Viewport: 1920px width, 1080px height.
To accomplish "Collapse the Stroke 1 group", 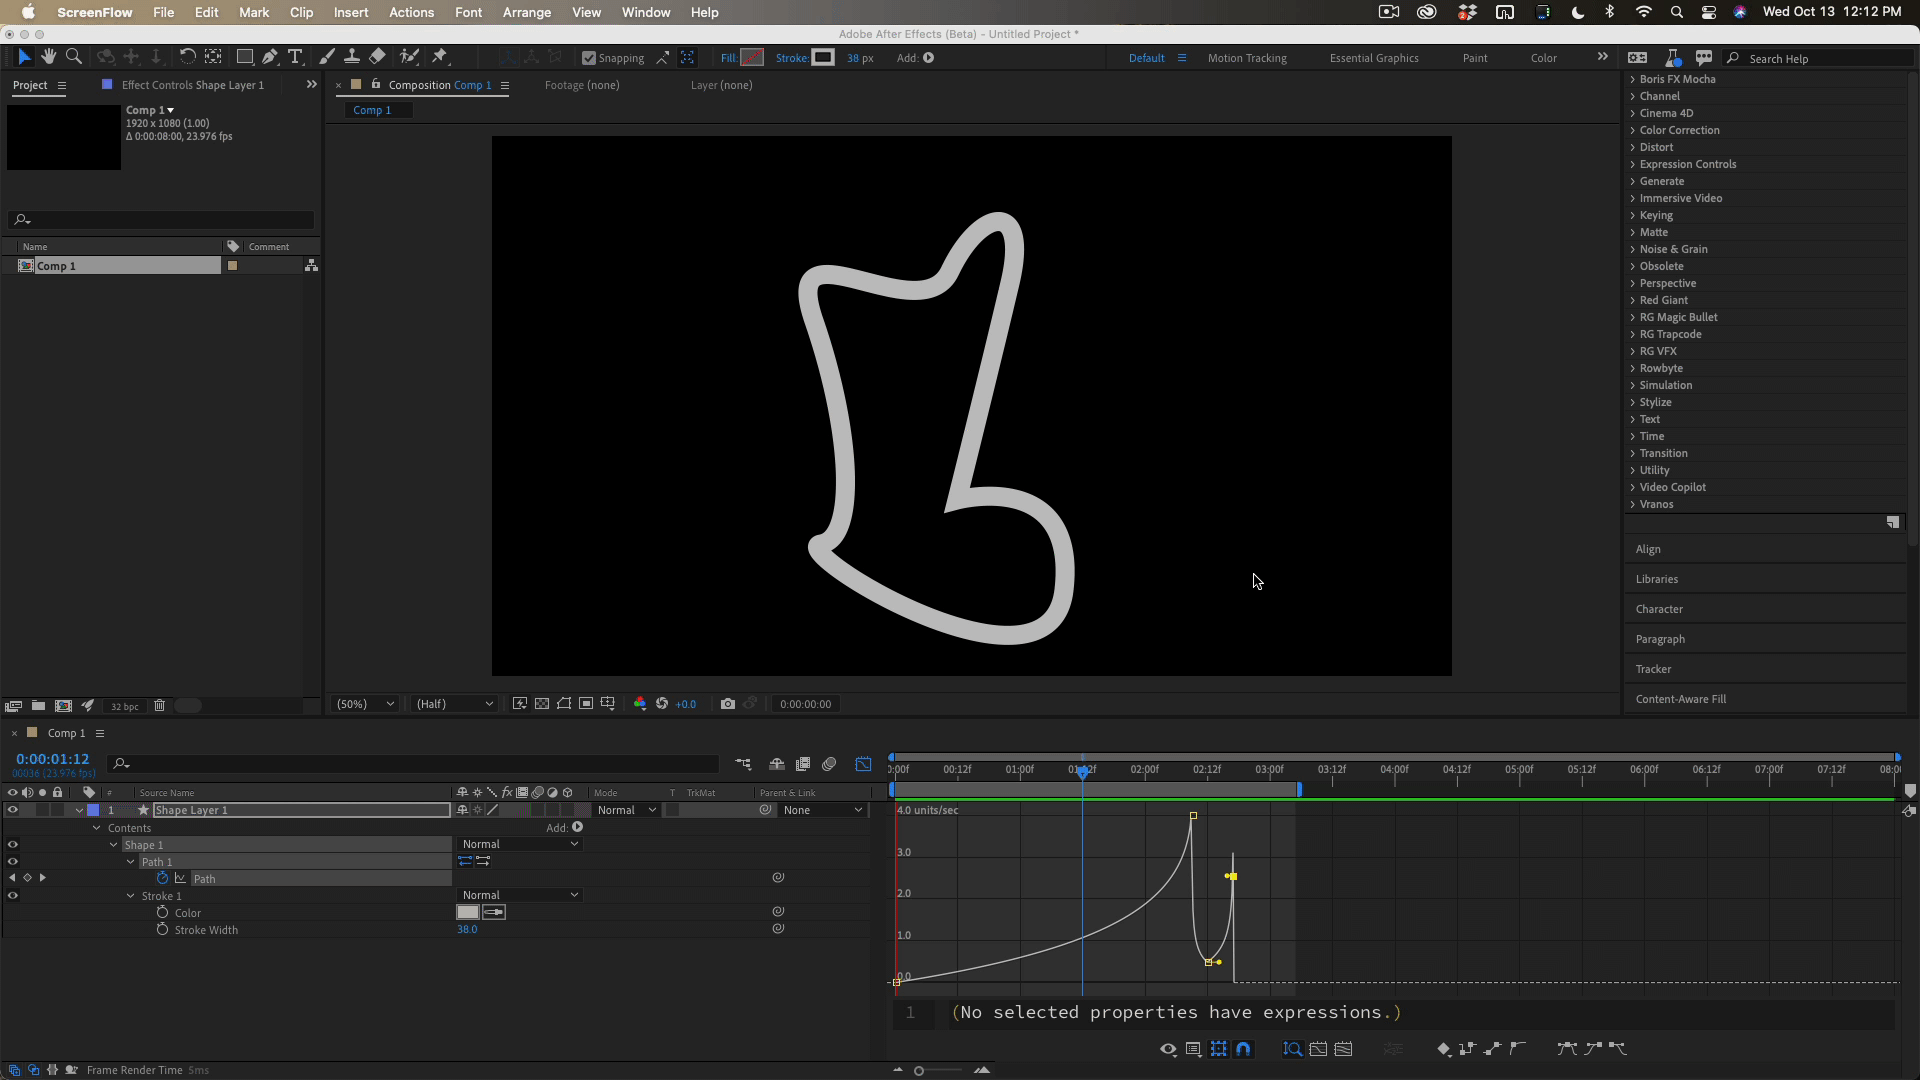I will click(x=131, y=896).
